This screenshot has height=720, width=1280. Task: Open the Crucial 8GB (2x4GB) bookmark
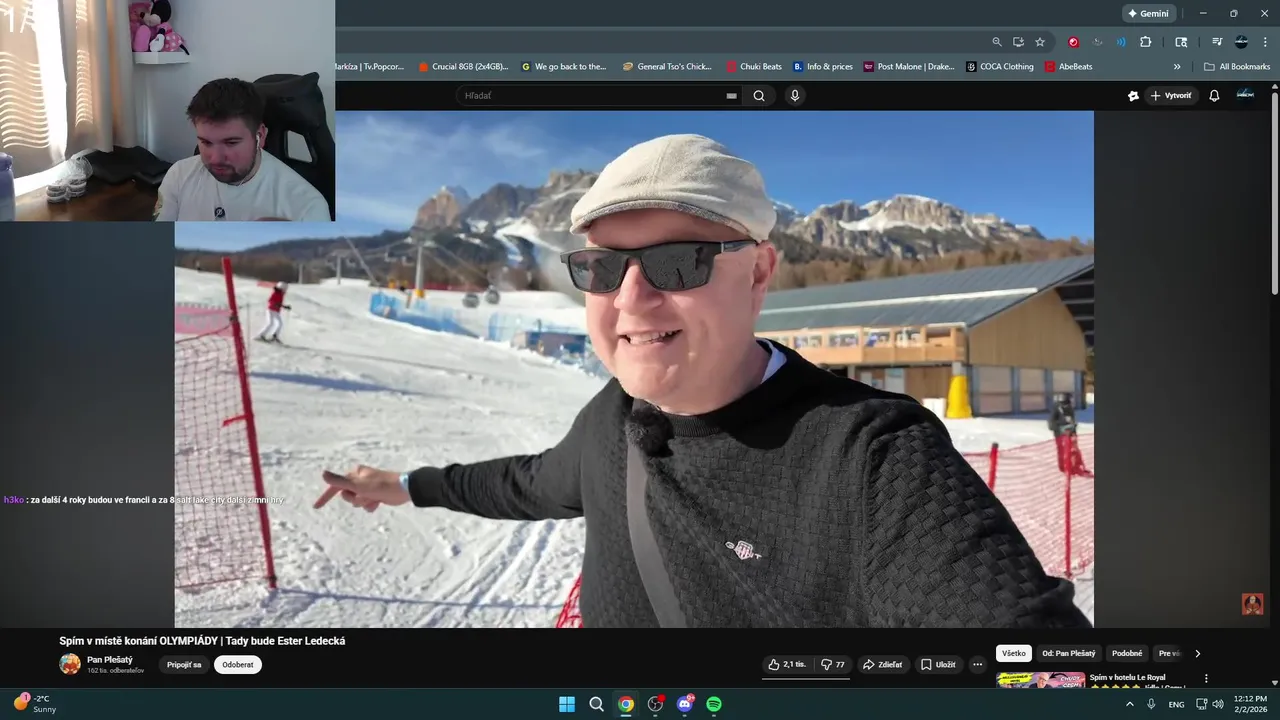pyautogui.click(x=463, y=67)
